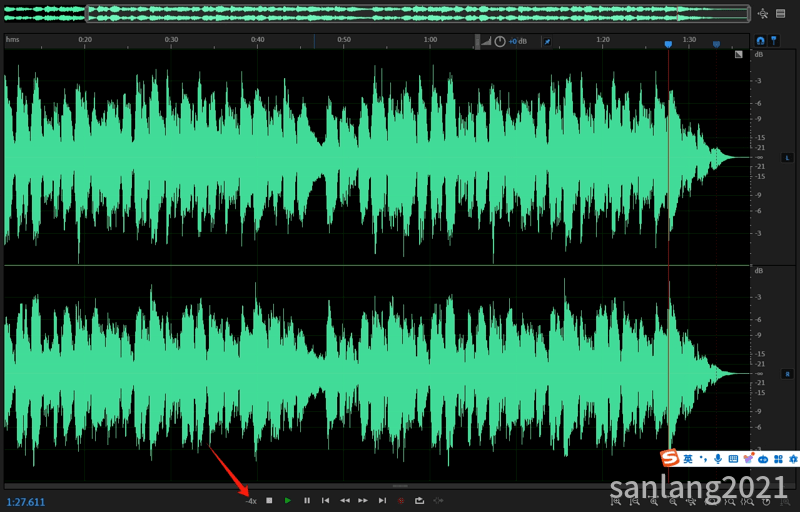Click the HUD volume gain knob
The width and height of the screenshot is (800, 512).
pos(500,41)
